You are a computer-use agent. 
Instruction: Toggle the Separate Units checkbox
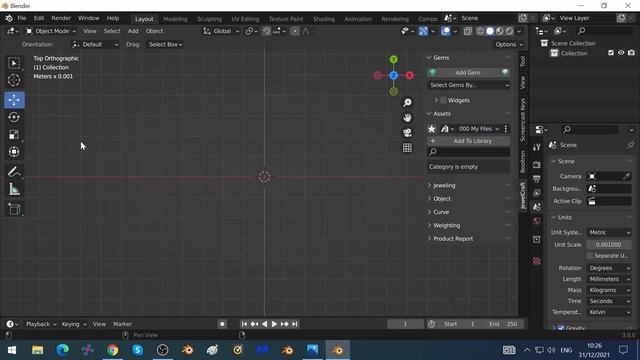[x=589, y=256]
